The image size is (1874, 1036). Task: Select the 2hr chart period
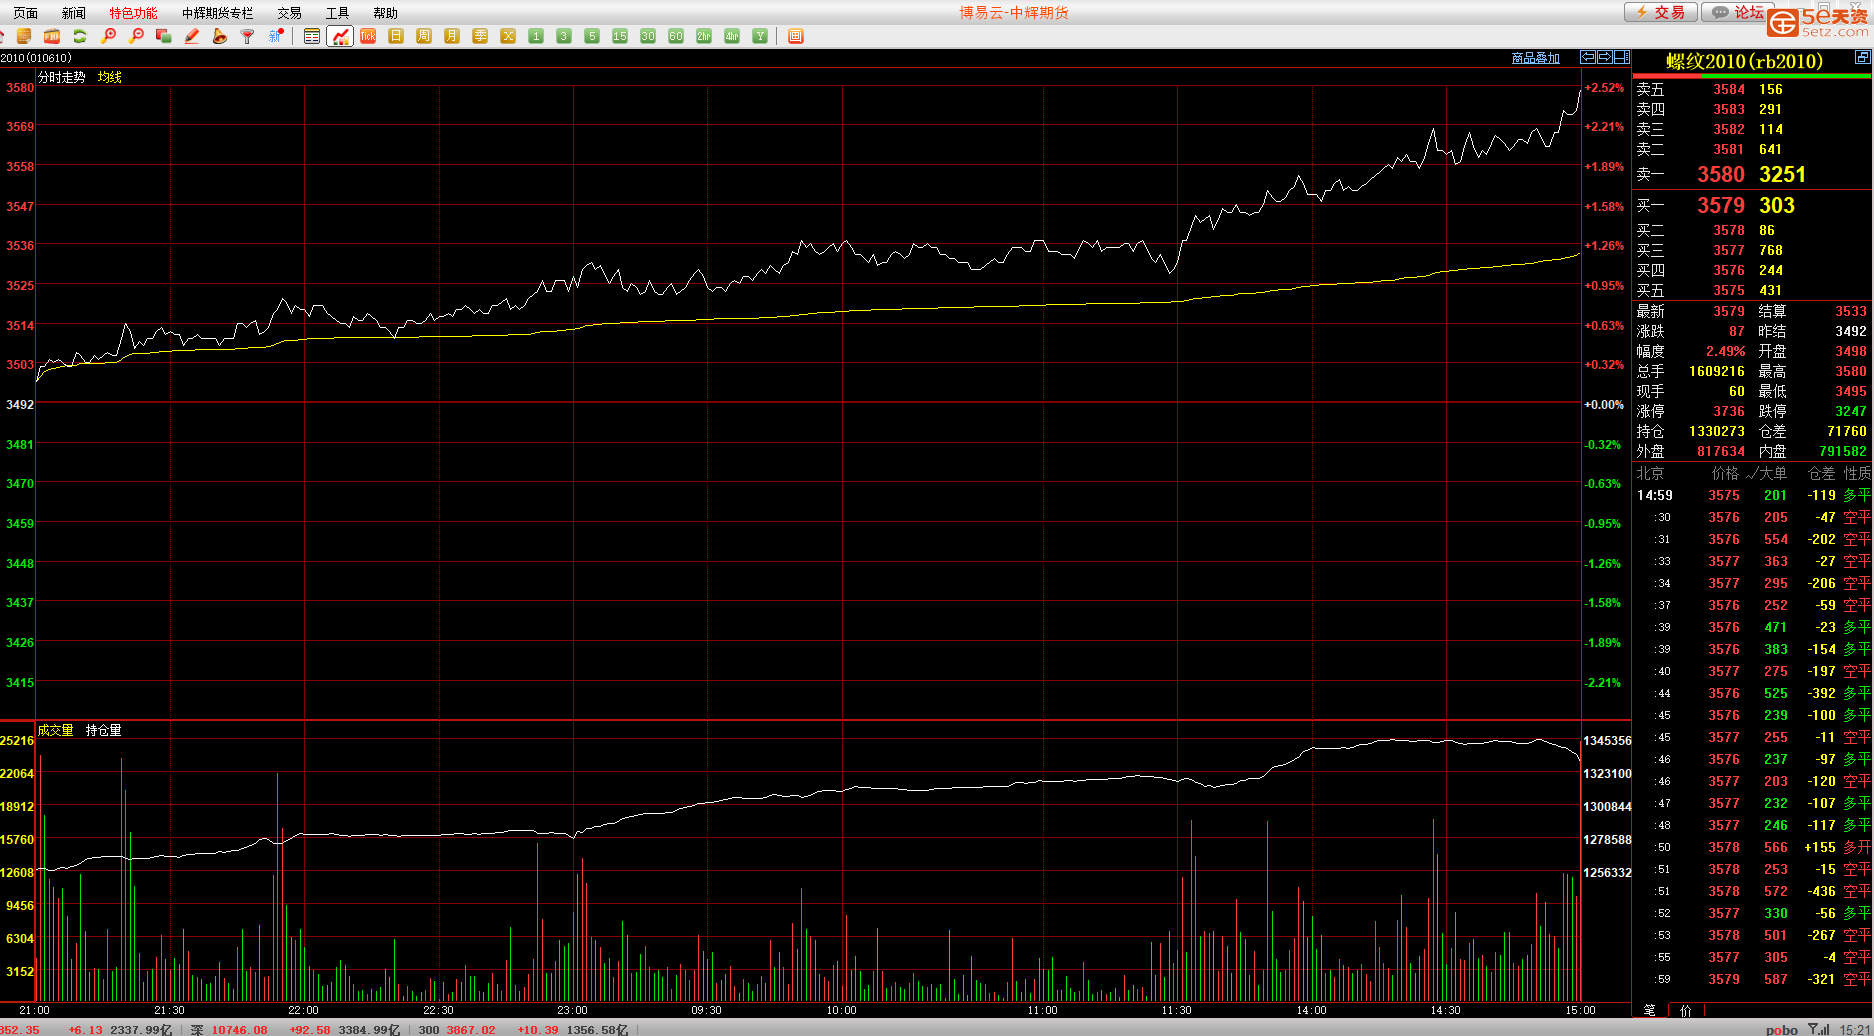coord(704,36)
